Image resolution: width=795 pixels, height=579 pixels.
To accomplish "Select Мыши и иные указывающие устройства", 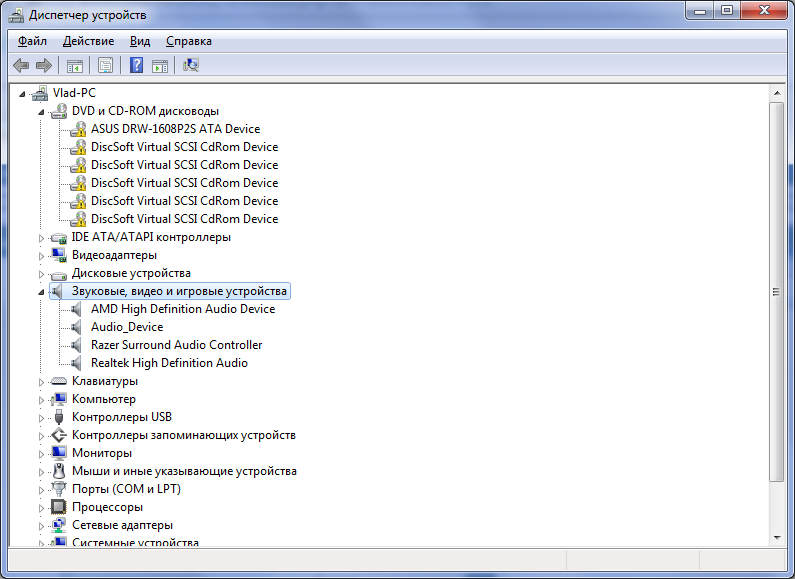I will [x=184, y=471].
